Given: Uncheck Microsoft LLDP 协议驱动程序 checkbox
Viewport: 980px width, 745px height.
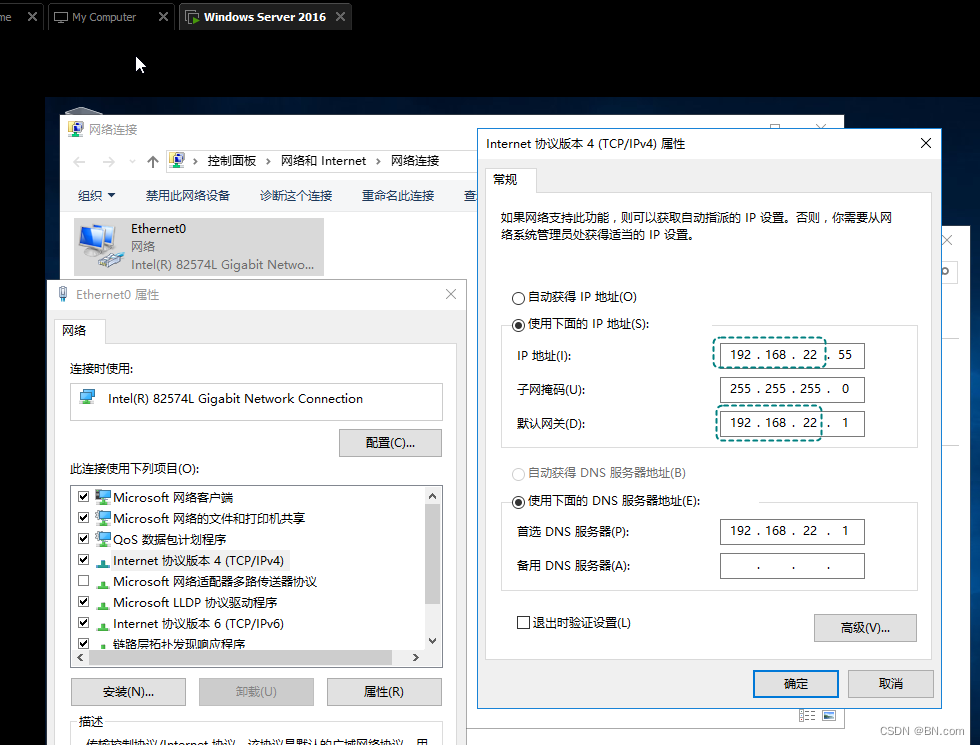Looking at the screenshot, I should tap(83, 601).
